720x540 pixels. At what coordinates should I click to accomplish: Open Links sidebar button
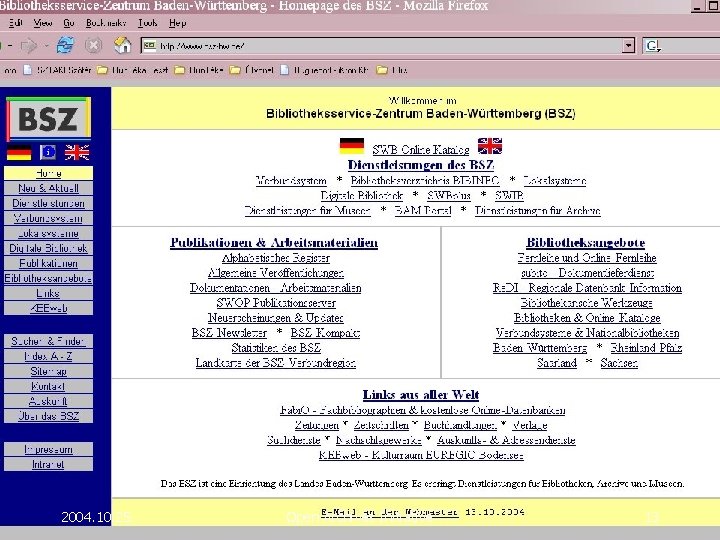click(x=48, y=293)
